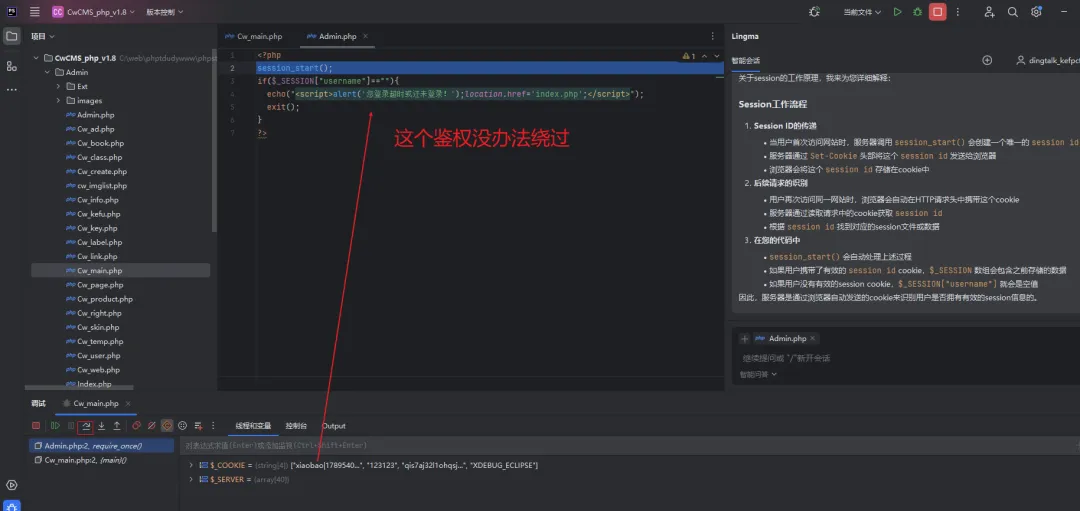Stop the debug session in debug toolbar
Image resolution: width=1080 pixels, height=511 pixels.
coord(36,426)
